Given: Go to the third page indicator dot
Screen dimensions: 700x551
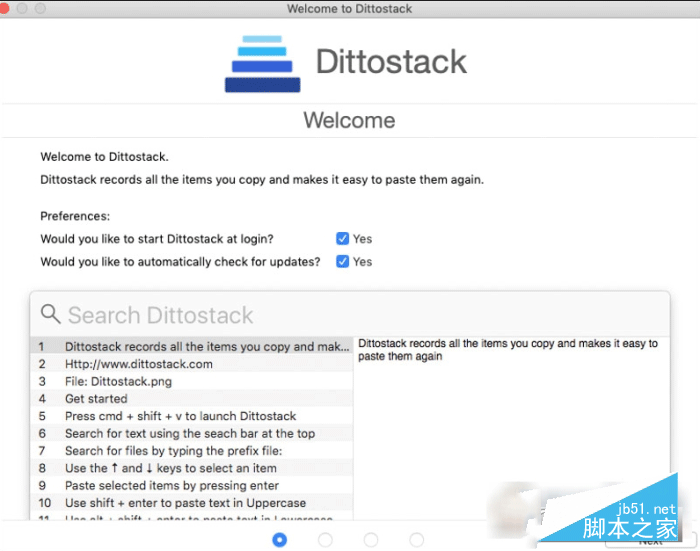Looking at the screenshot, I should click(x=371, y=540).
